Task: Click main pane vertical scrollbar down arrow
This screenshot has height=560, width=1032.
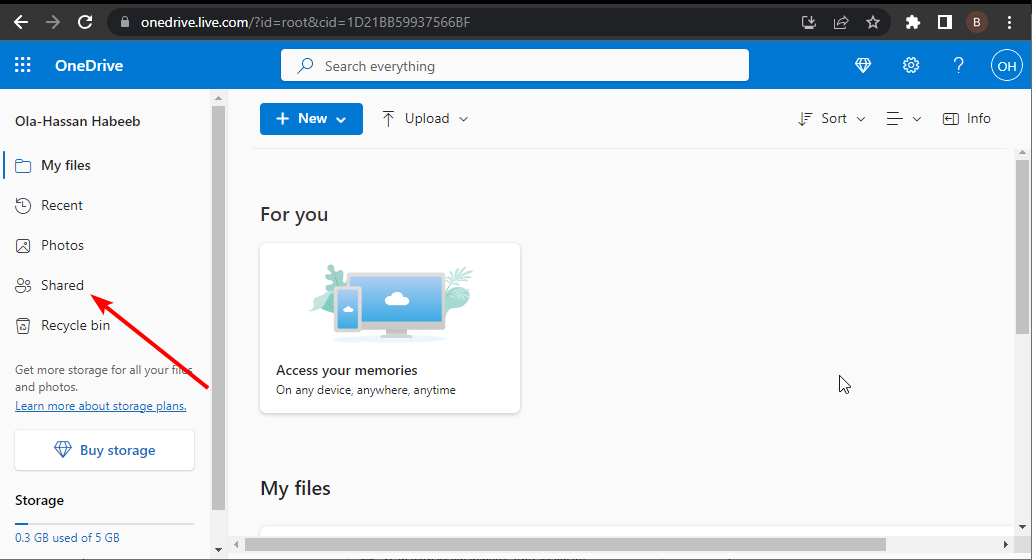Action: (x=1022, y=526)
